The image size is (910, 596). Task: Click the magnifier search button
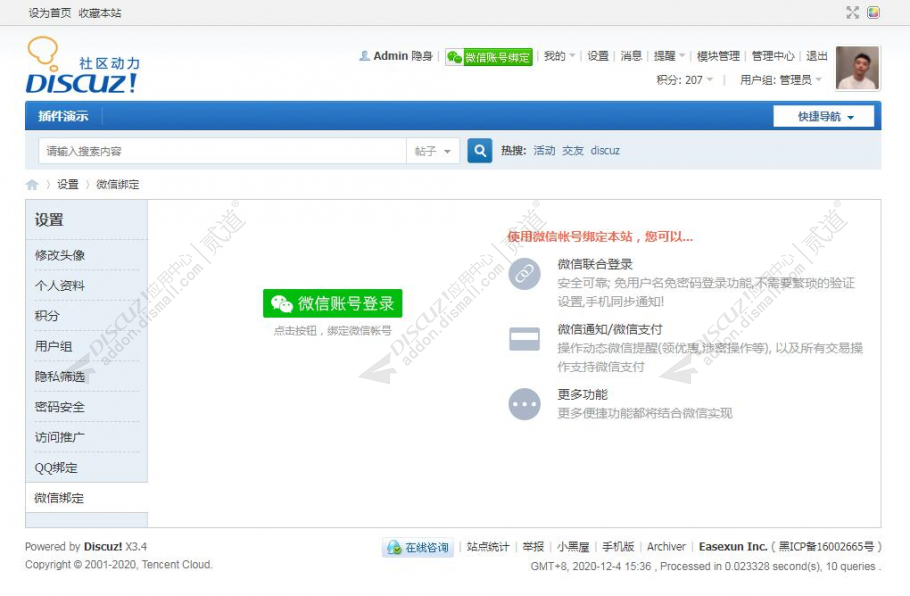coord(480,151)
